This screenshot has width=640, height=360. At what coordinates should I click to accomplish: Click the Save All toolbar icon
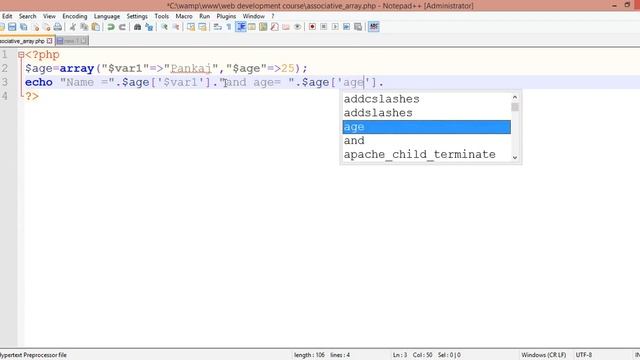click(24, 27)
